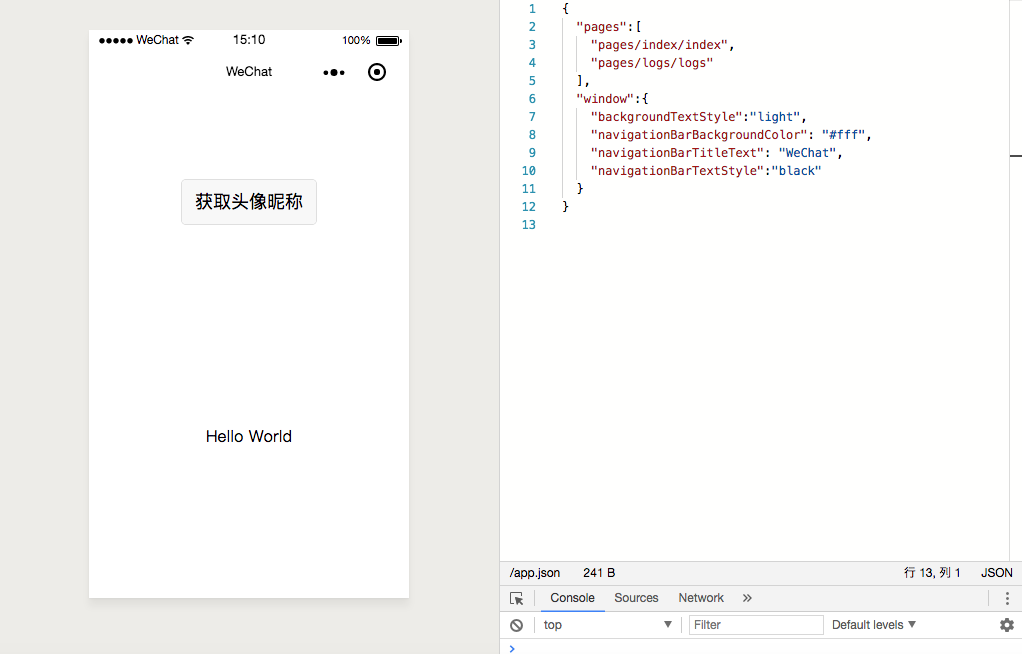Switch to the Network tab

(x=701, y=598)
